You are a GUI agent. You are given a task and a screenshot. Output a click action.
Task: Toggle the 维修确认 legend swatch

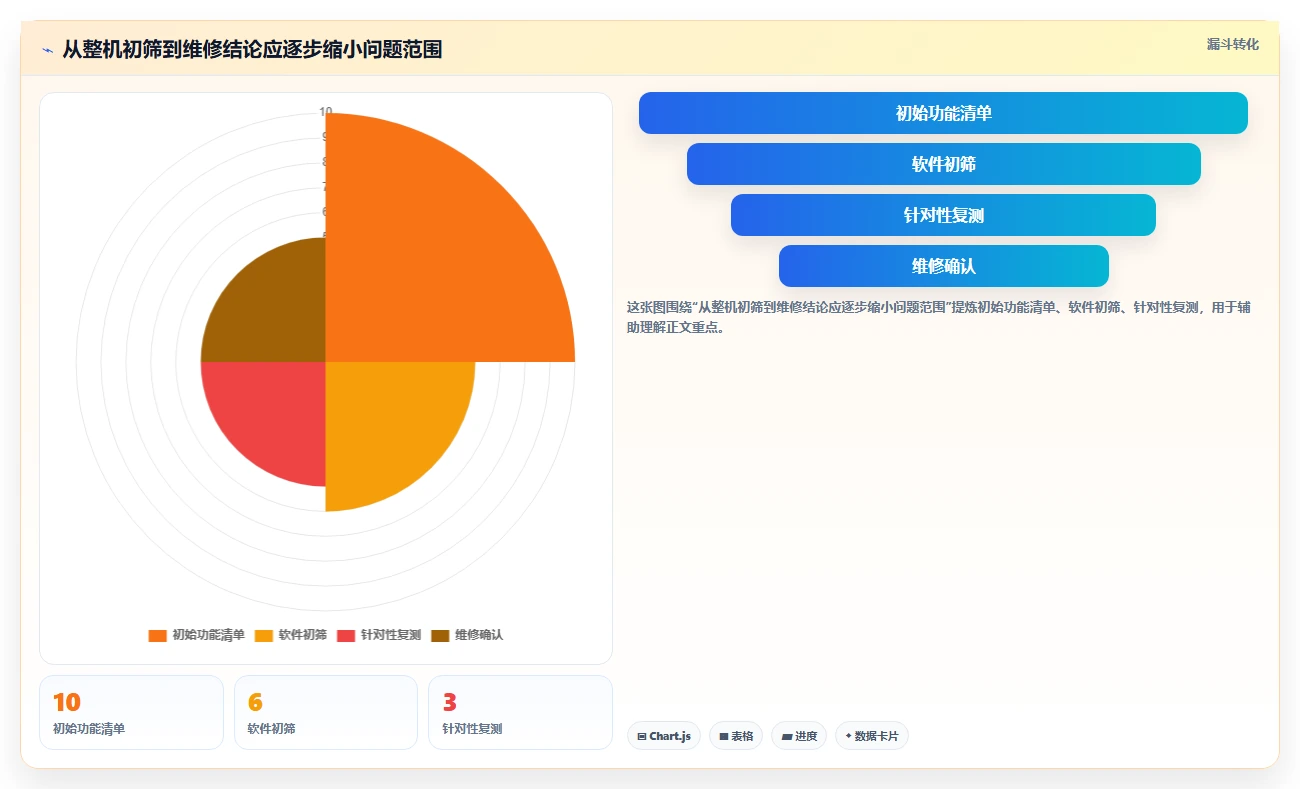440,635
